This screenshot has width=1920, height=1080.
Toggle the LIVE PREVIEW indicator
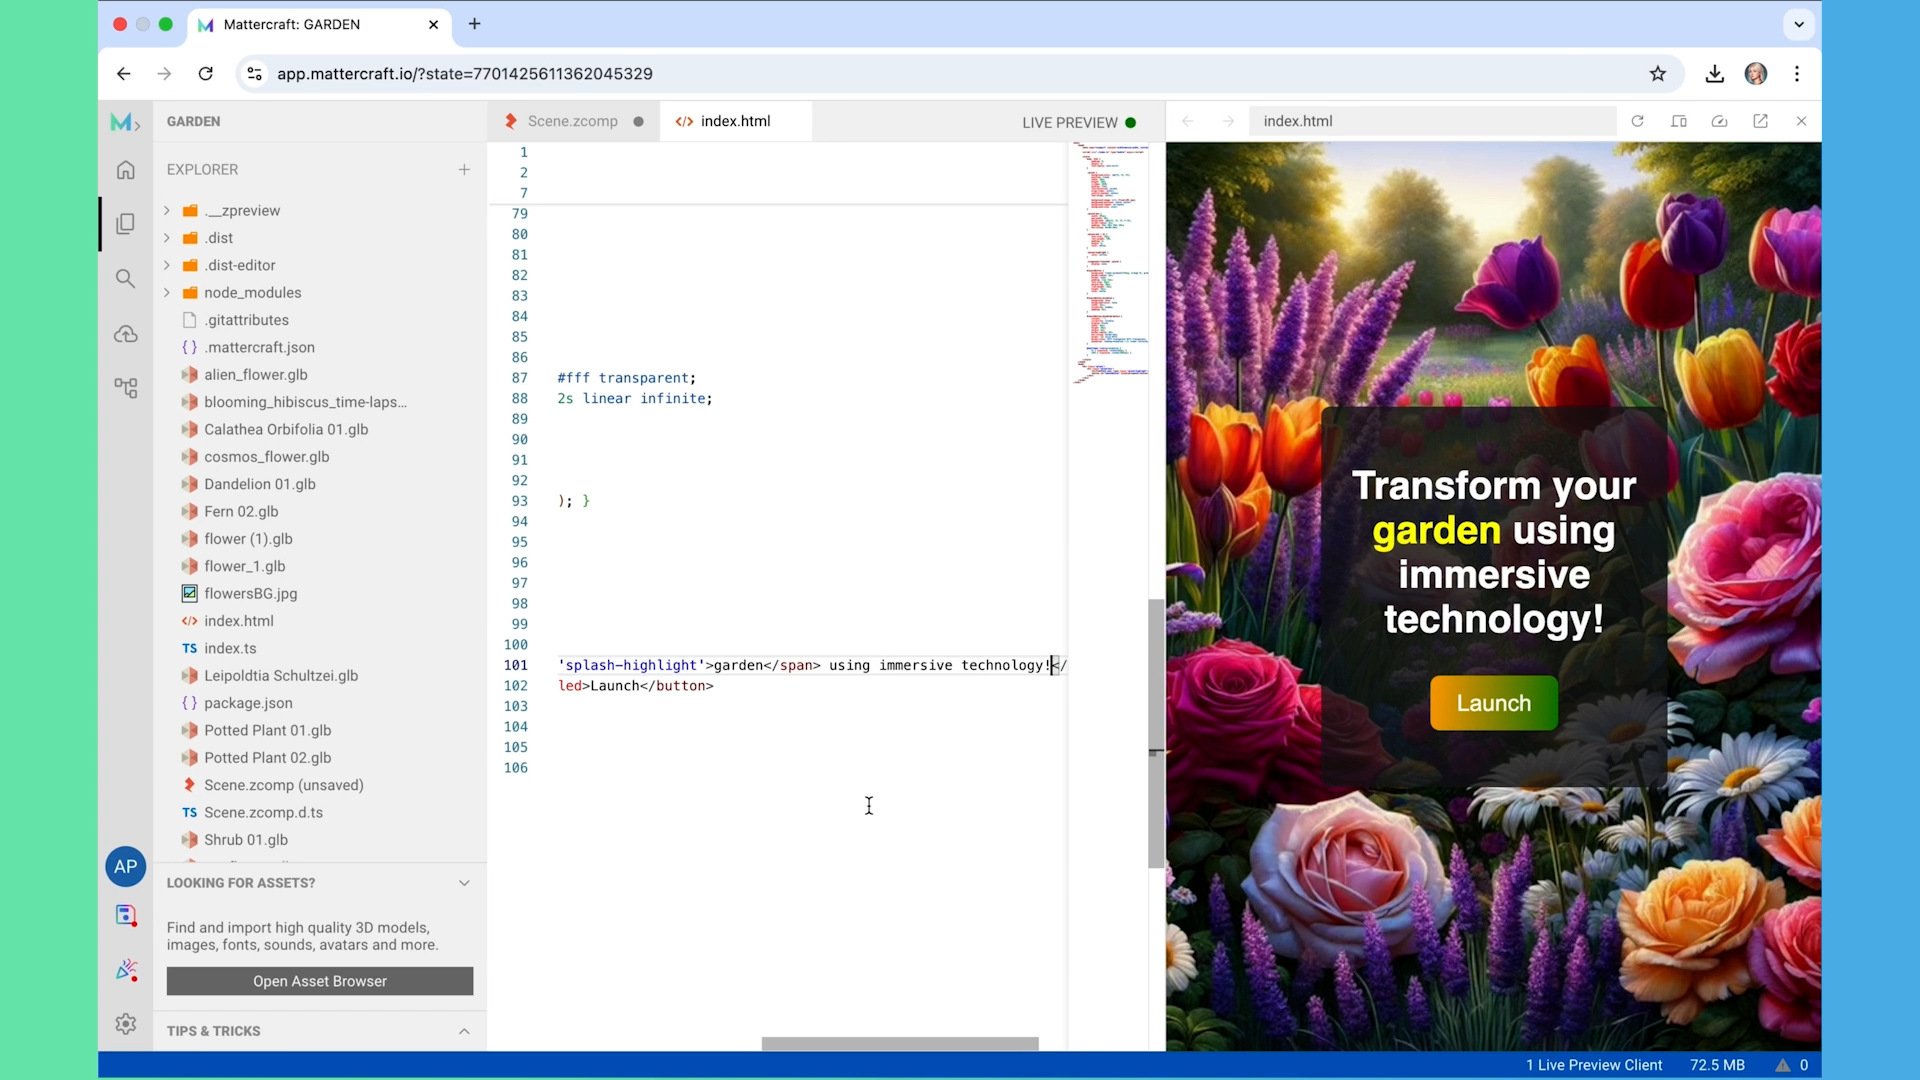(1079, 122)
